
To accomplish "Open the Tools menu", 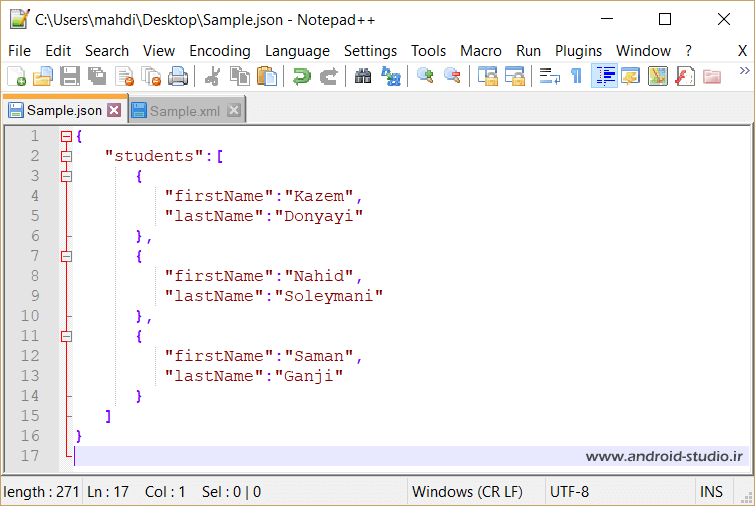I will (428, 51).
